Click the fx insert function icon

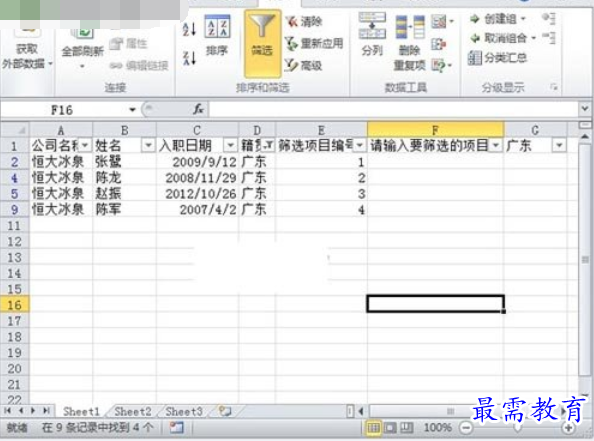(199, 110)
